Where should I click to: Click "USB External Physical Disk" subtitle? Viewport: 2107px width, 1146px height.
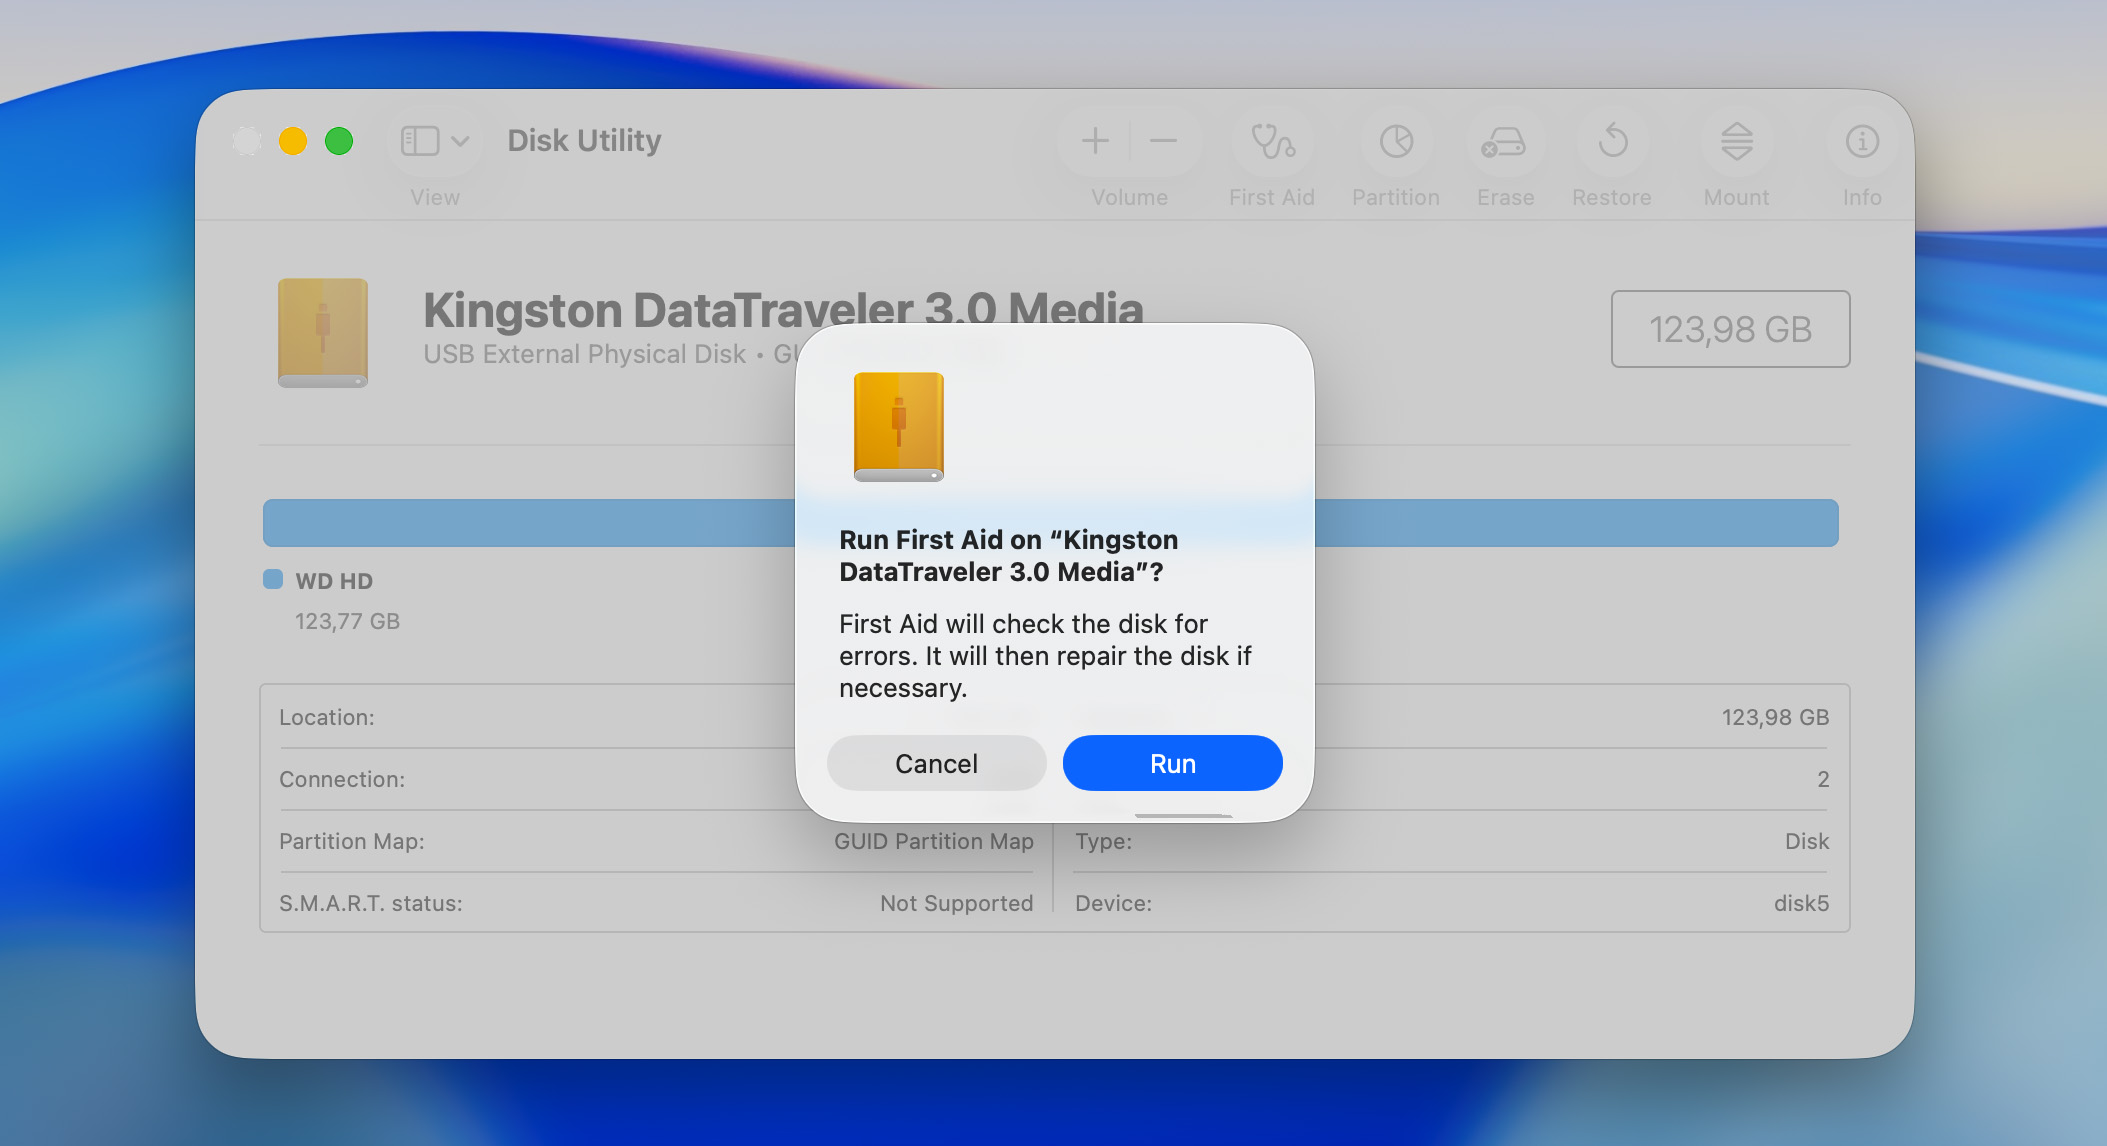coord(584,354)
